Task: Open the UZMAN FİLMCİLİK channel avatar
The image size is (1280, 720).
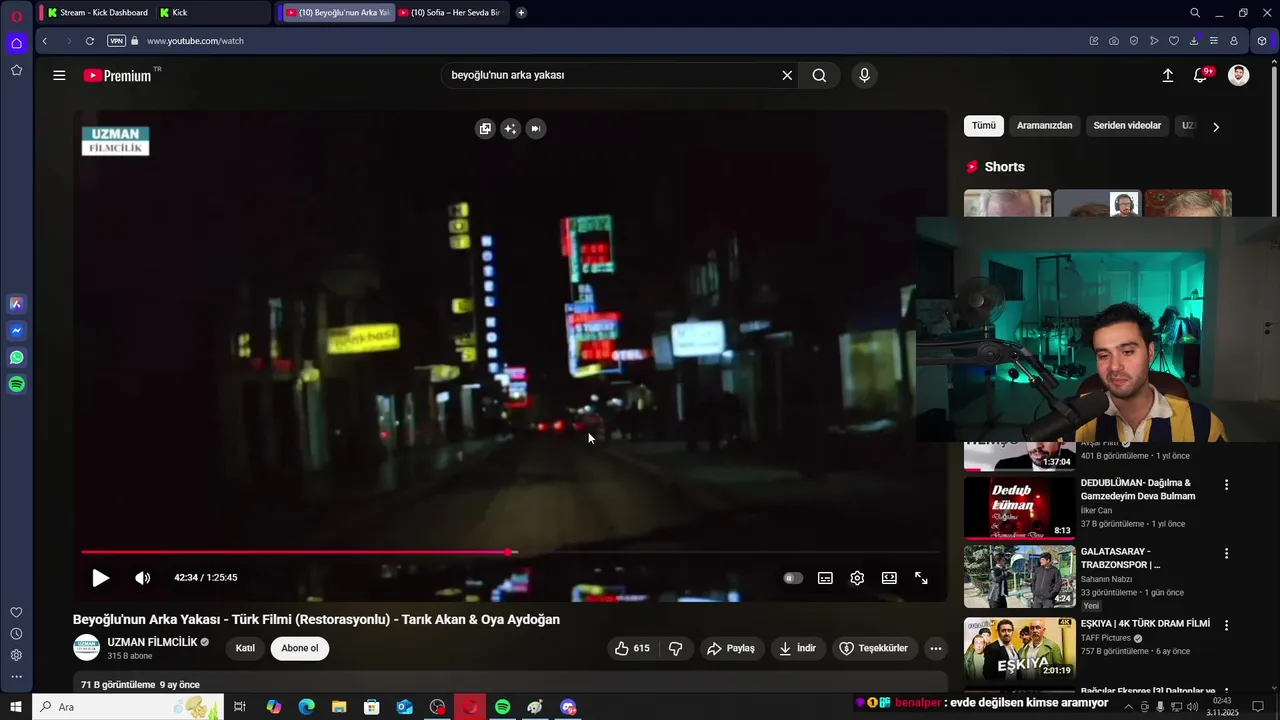Action: pyautogui.click(x=87, y=648)
